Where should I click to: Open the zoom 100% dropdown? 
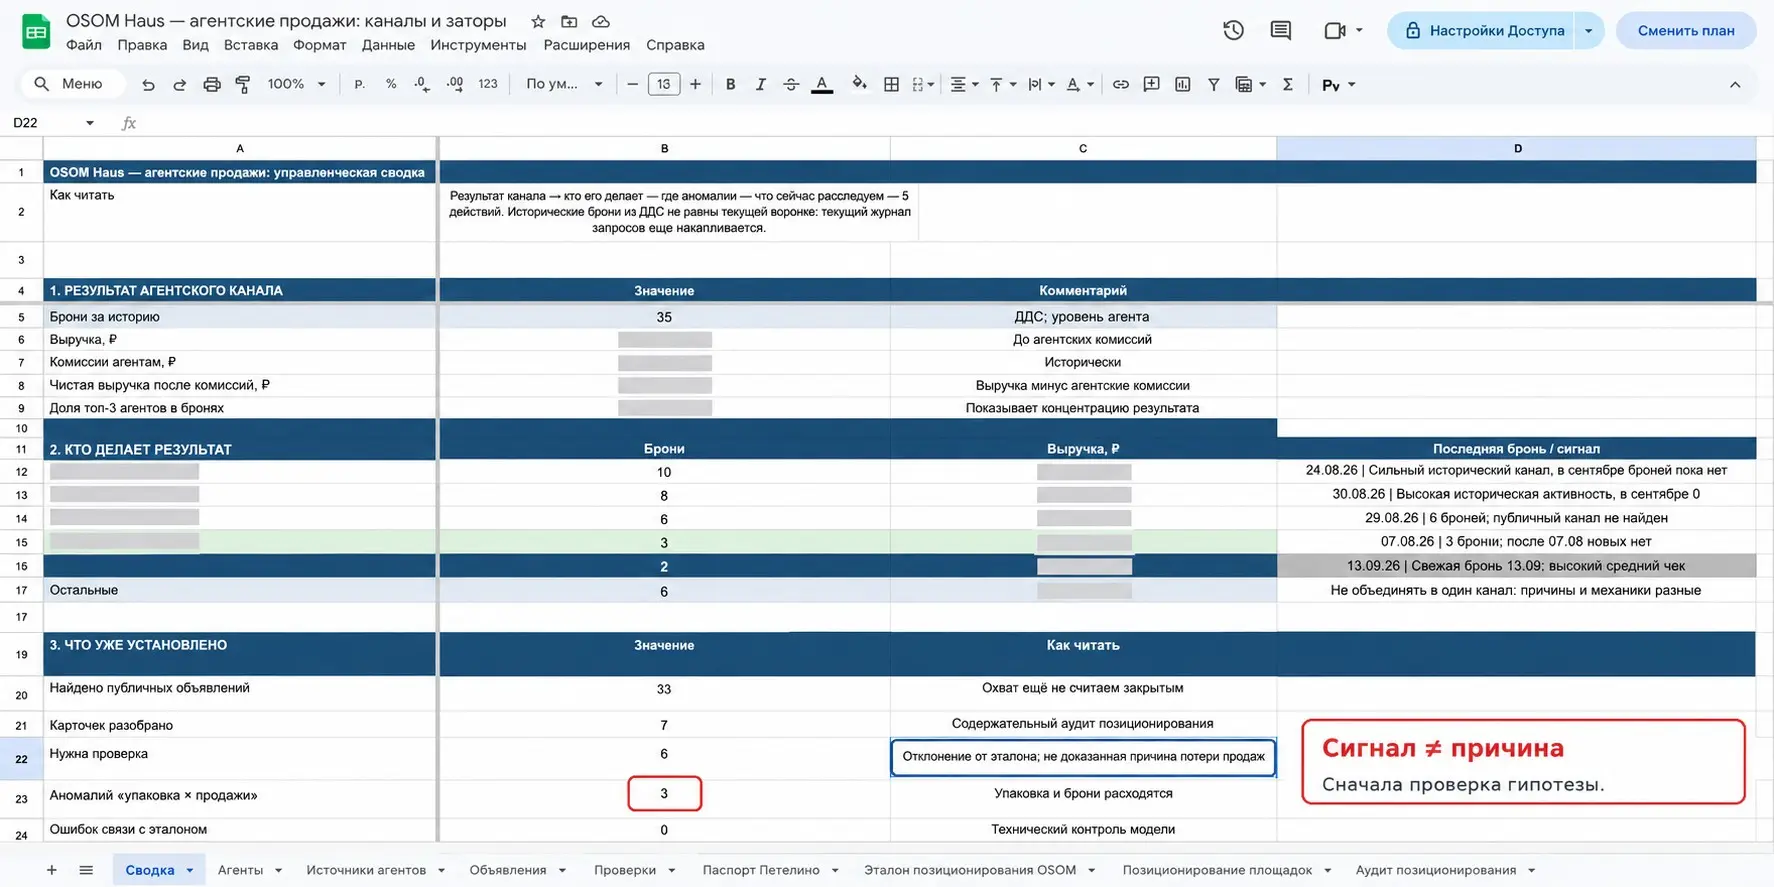tap(297, 85)
